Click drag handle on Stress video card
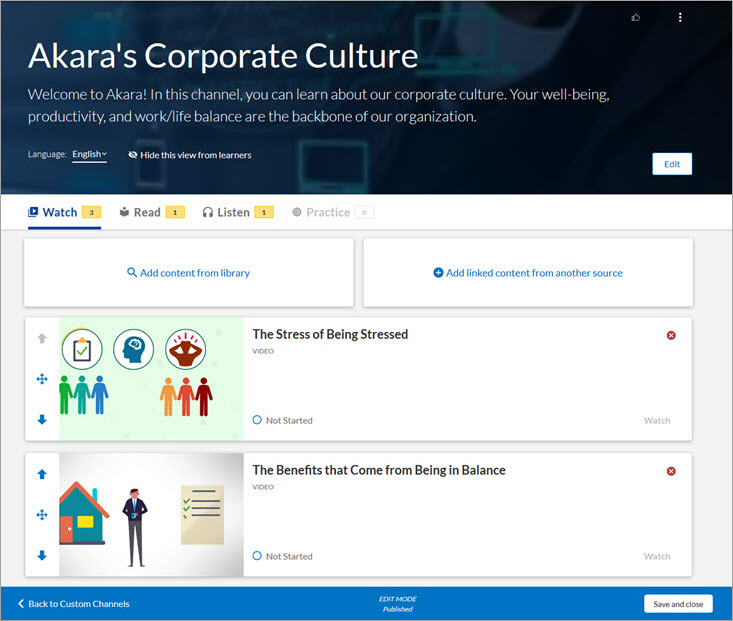 (x=42, y=379)
